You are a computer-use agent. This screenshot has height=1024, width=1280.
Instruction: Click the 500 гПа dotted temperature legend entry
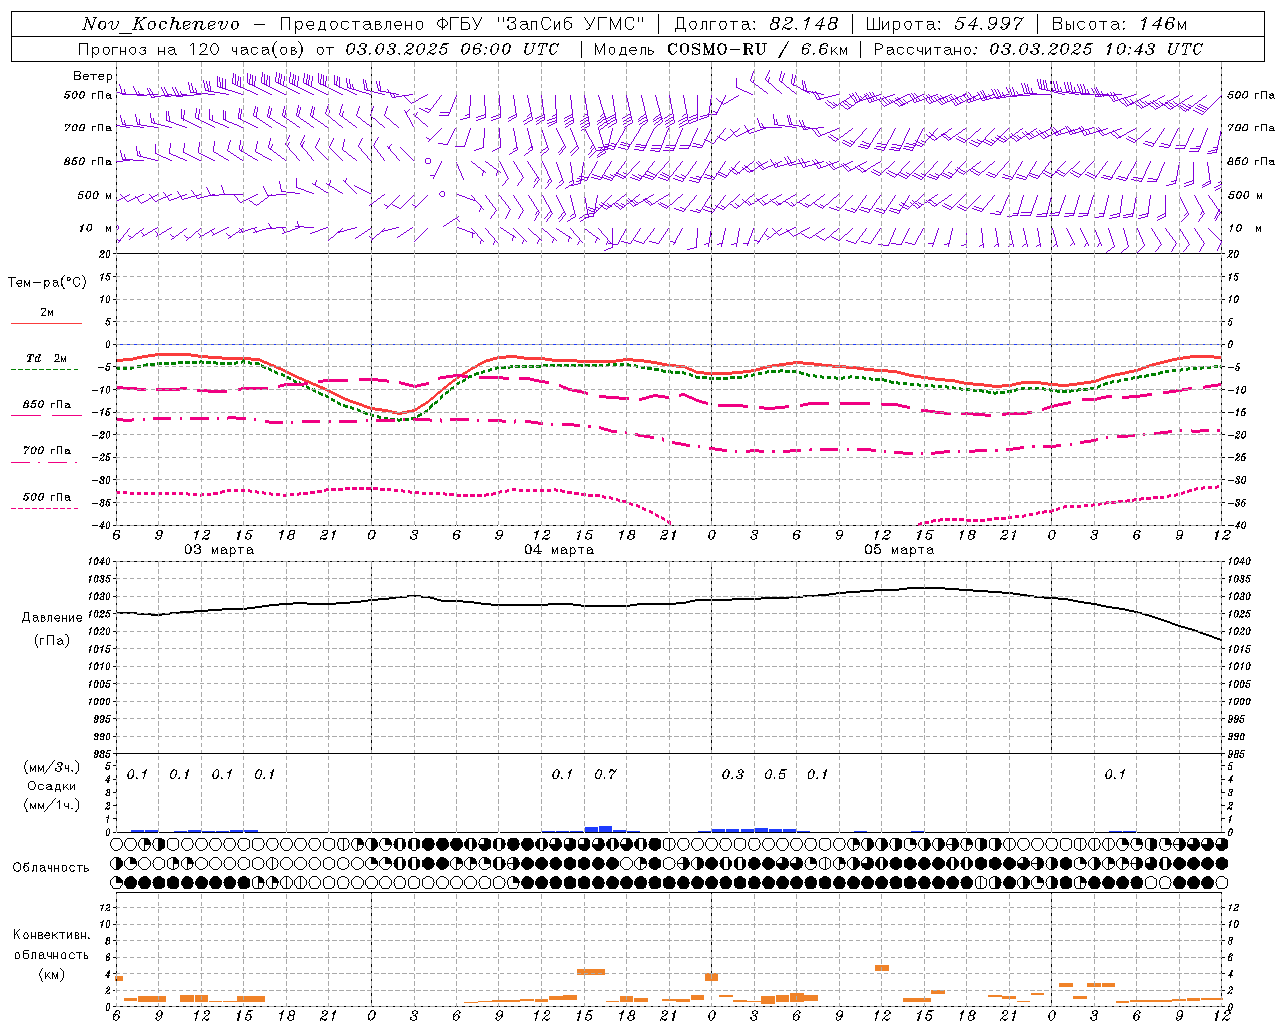46,498
